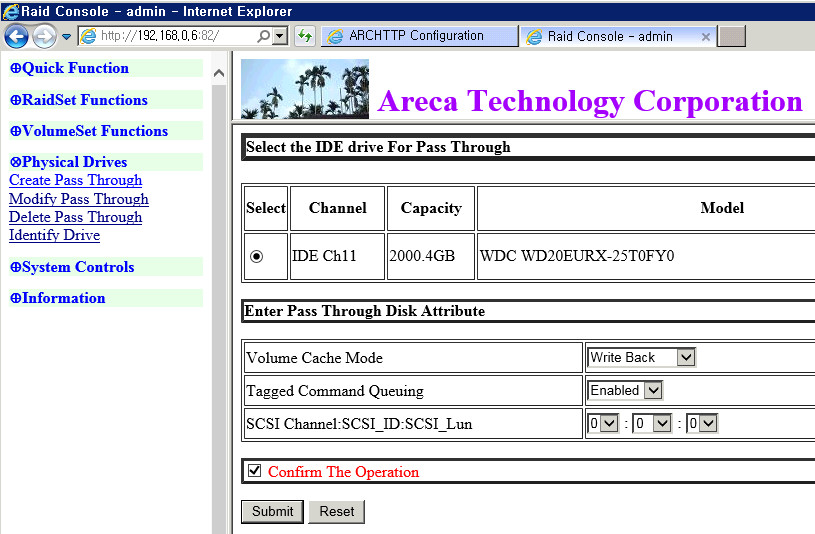Click the Volume Cache Mode label
Viewport: 815px width, 534px height.
tap(314, 358)
